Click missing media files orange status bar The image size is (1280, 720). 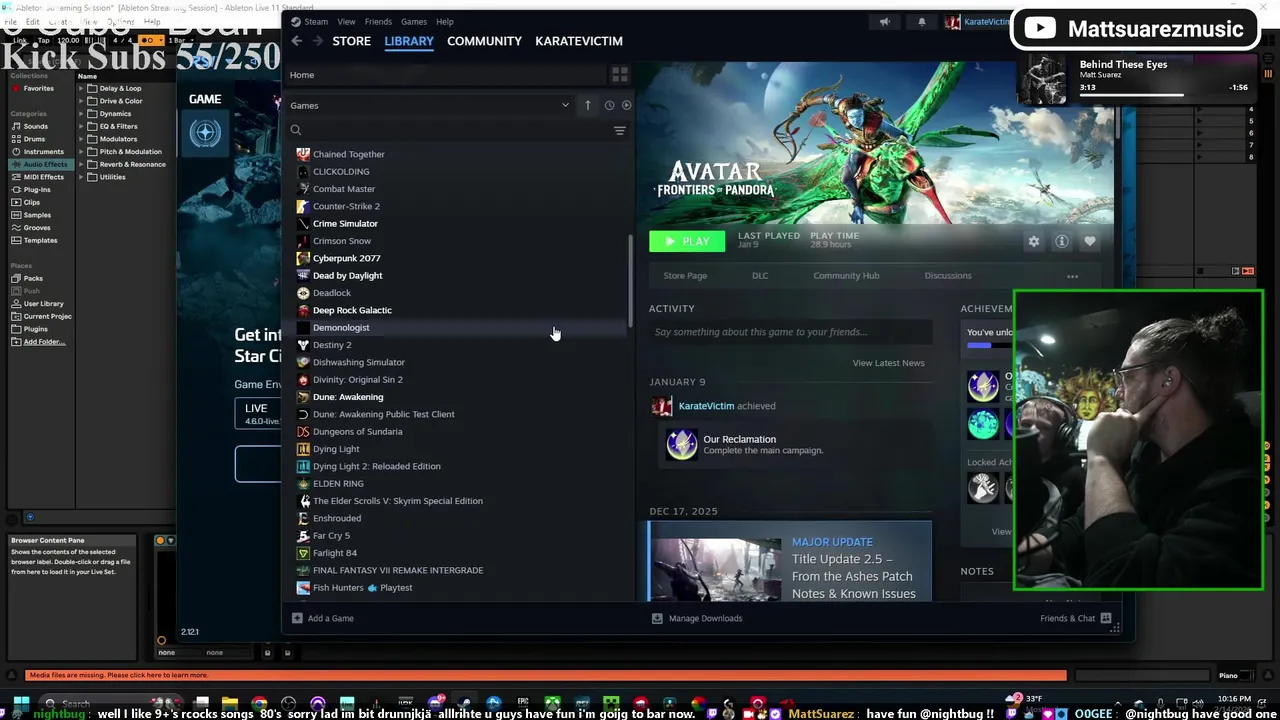coord(546,675)
